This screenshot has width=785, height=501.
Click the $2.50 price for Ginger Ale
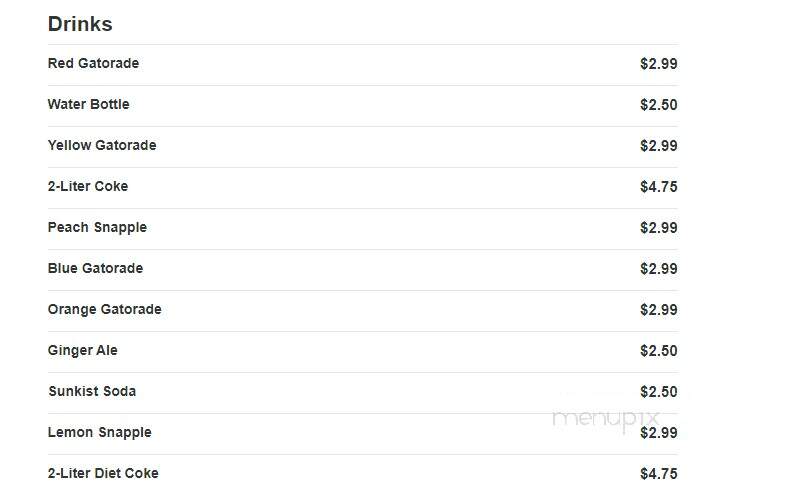pyautogui.click(x=659, y=351)
